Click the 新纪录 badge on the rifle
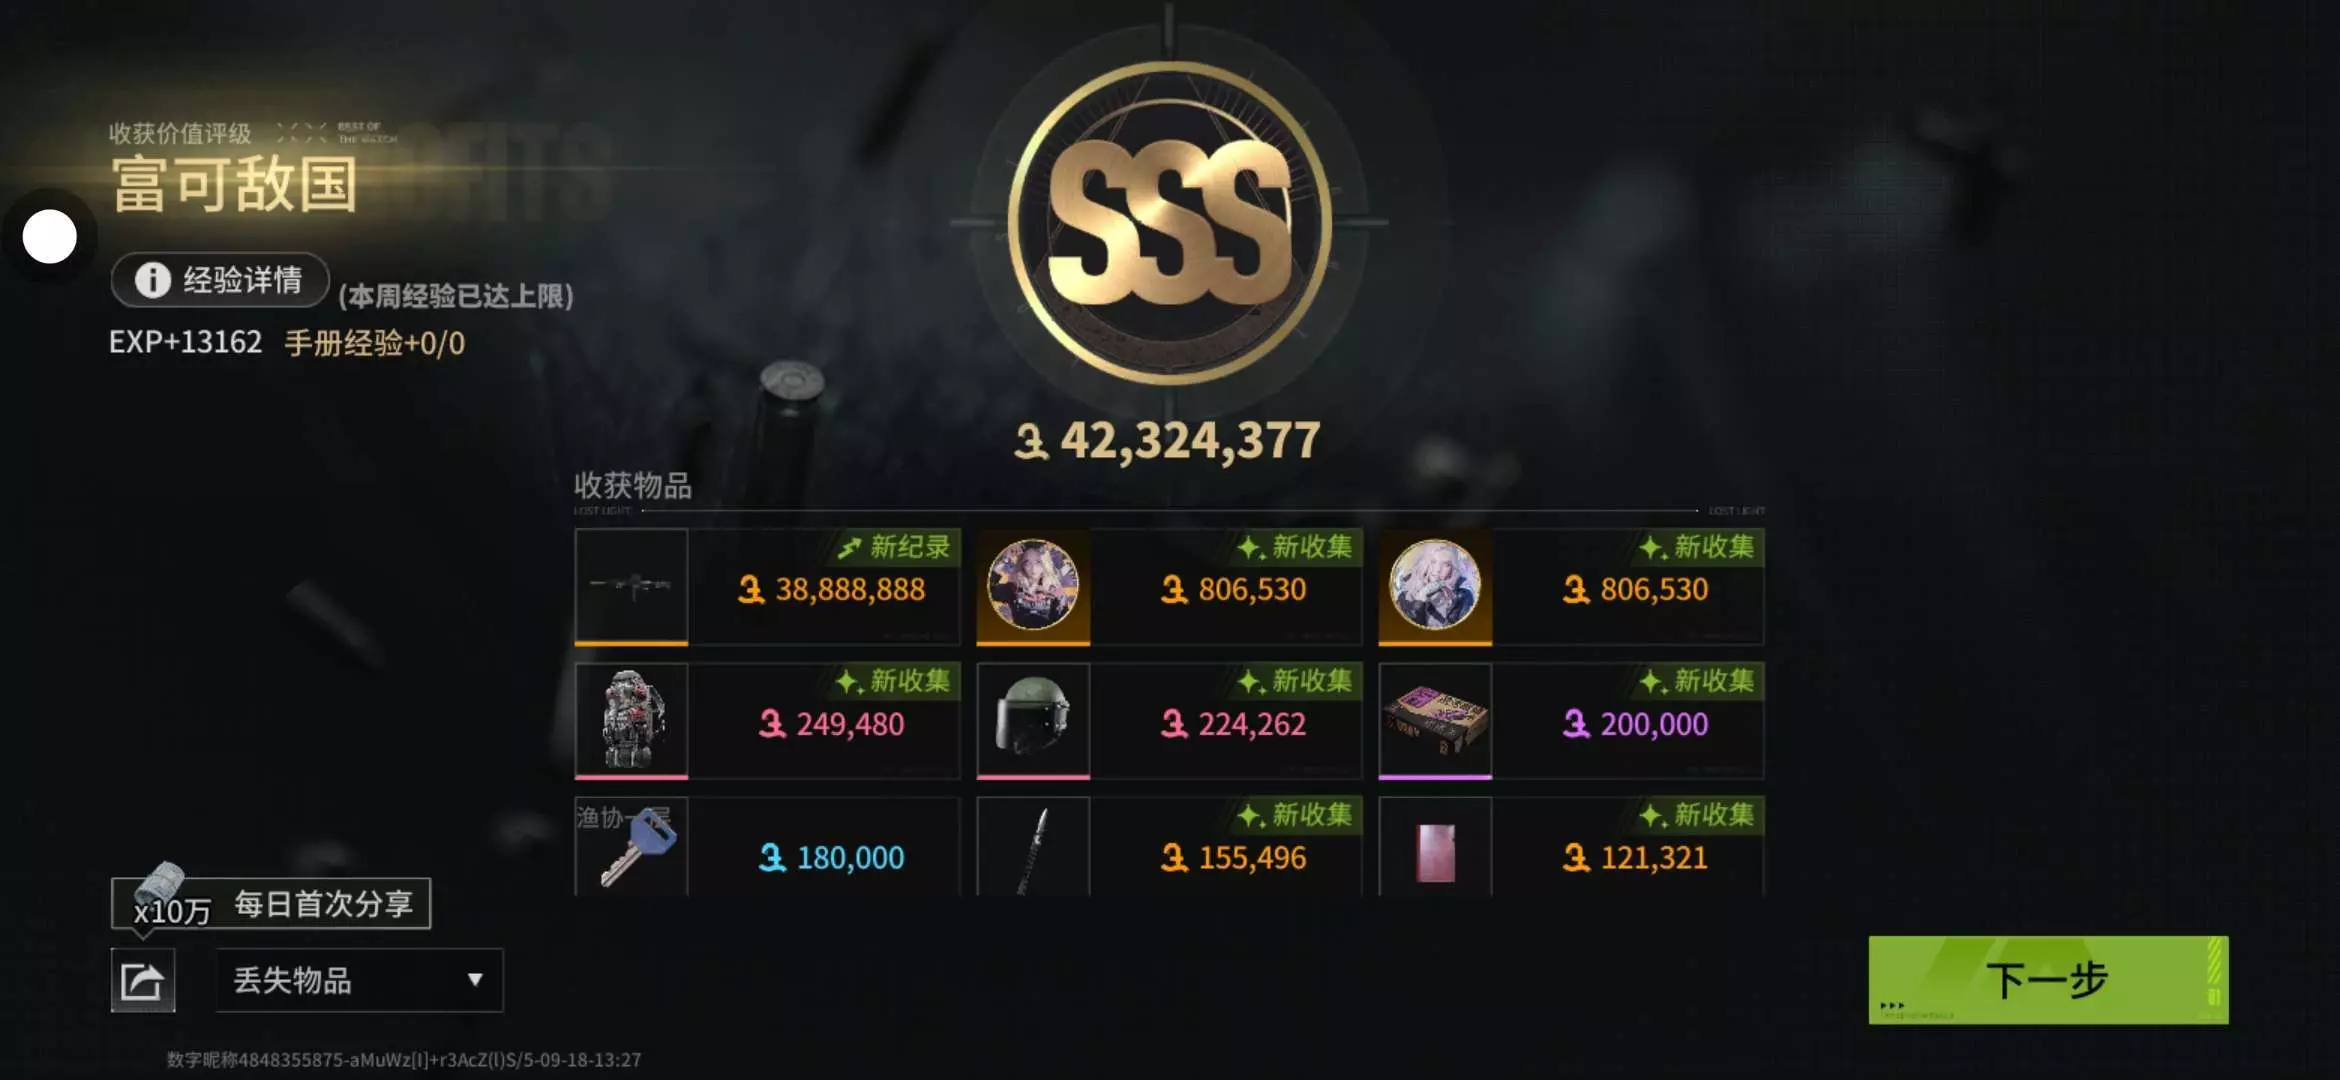The image size is (2340, 1080). coord(897,547)
